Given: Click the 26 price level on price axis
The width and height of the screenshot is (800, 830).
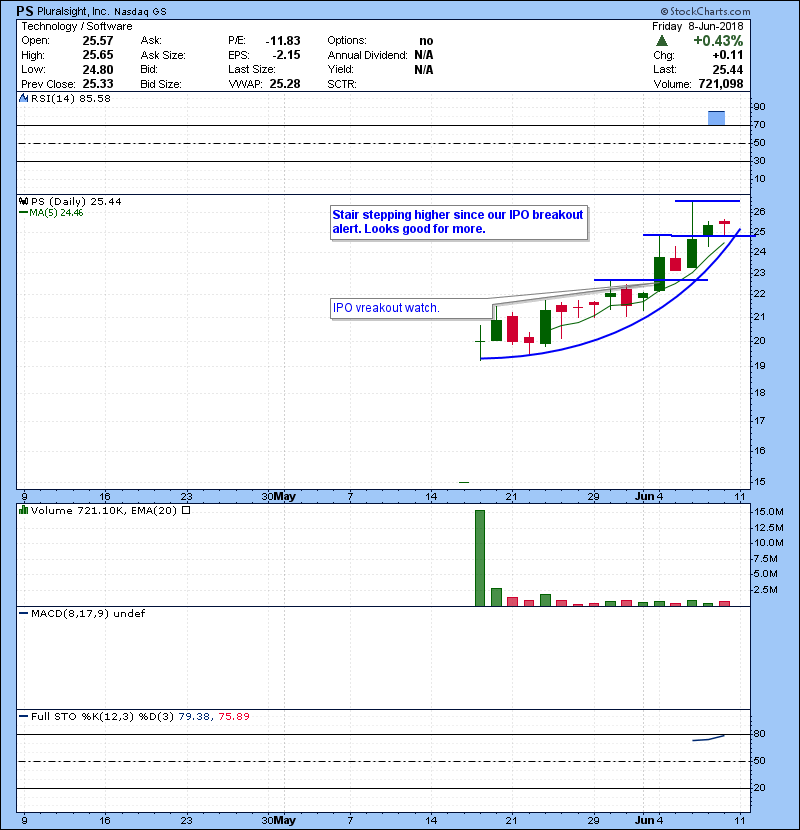Looking at the screenshot, I should coord(759,212).
